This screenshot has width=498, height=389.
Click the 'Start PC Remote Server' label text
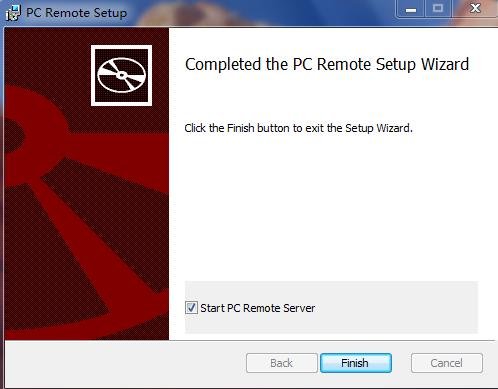257,308
